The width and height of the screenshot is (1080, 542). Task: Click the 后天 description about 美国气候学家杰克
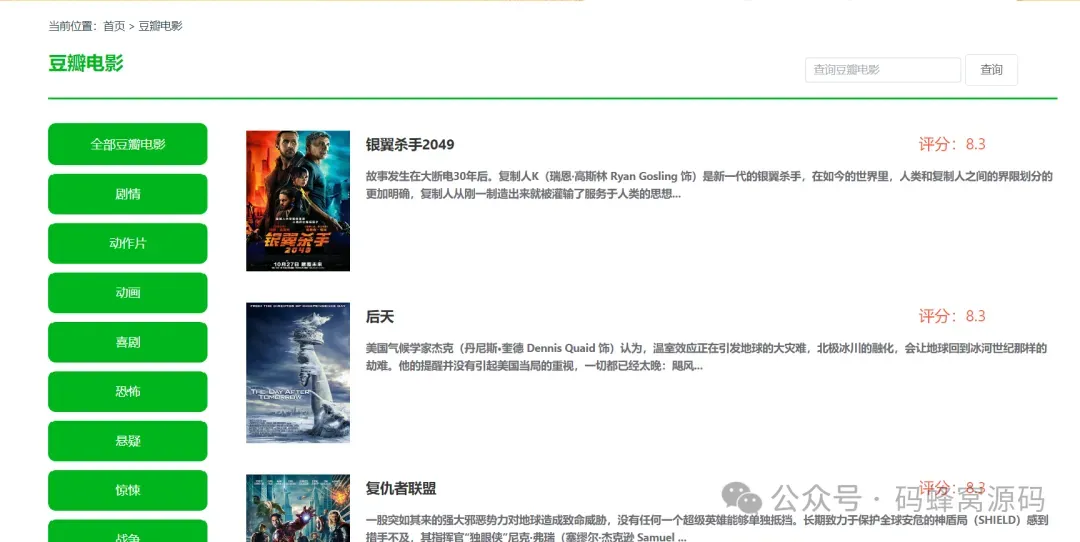click(x=706, y=357)
